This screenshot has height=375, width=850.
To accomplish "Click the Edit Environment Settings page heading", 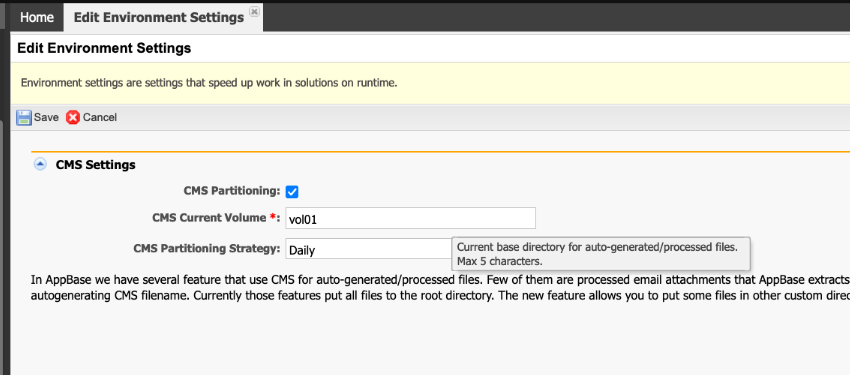I will coord(104,48).
